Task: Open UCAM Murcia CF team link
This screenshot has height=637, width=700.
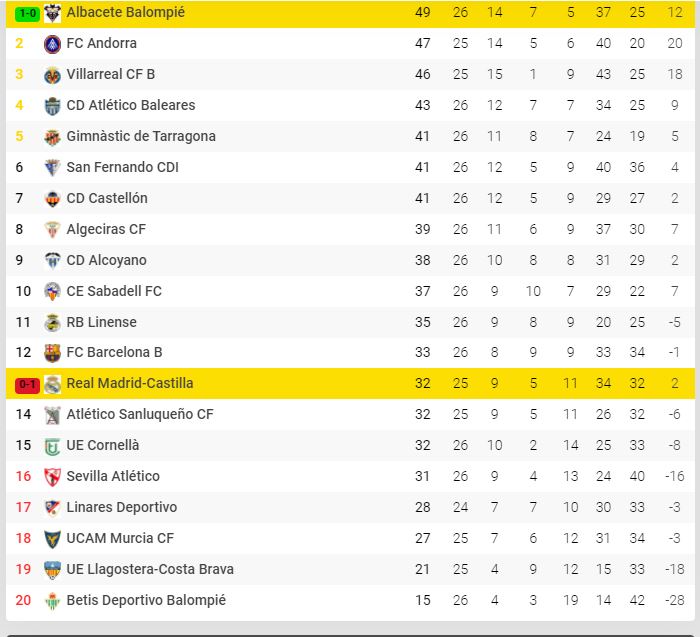Action: click(120, 538)
